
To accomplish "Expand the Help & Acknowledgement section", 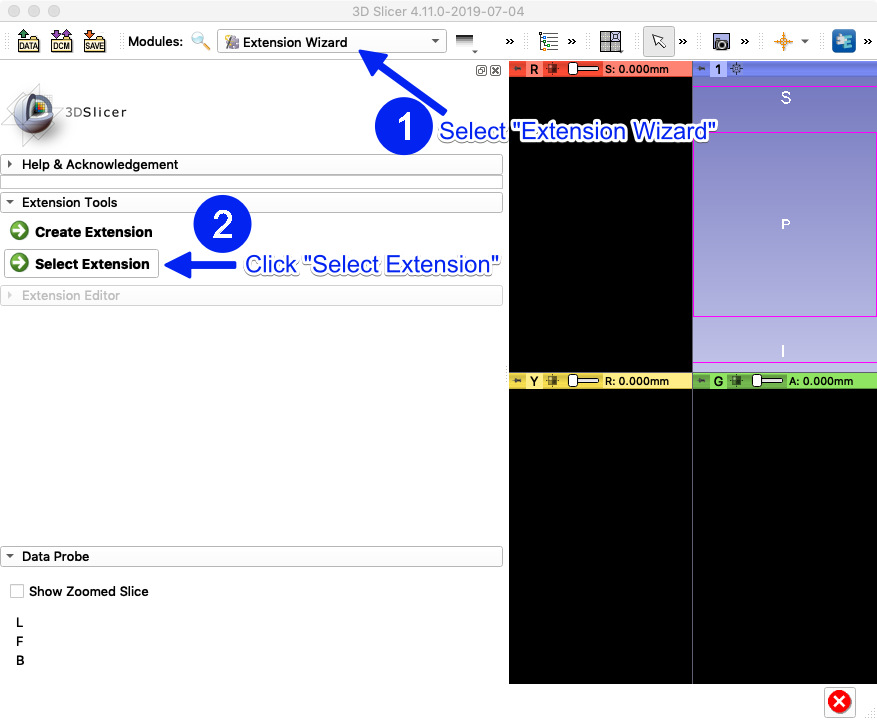I will point(252,164).
